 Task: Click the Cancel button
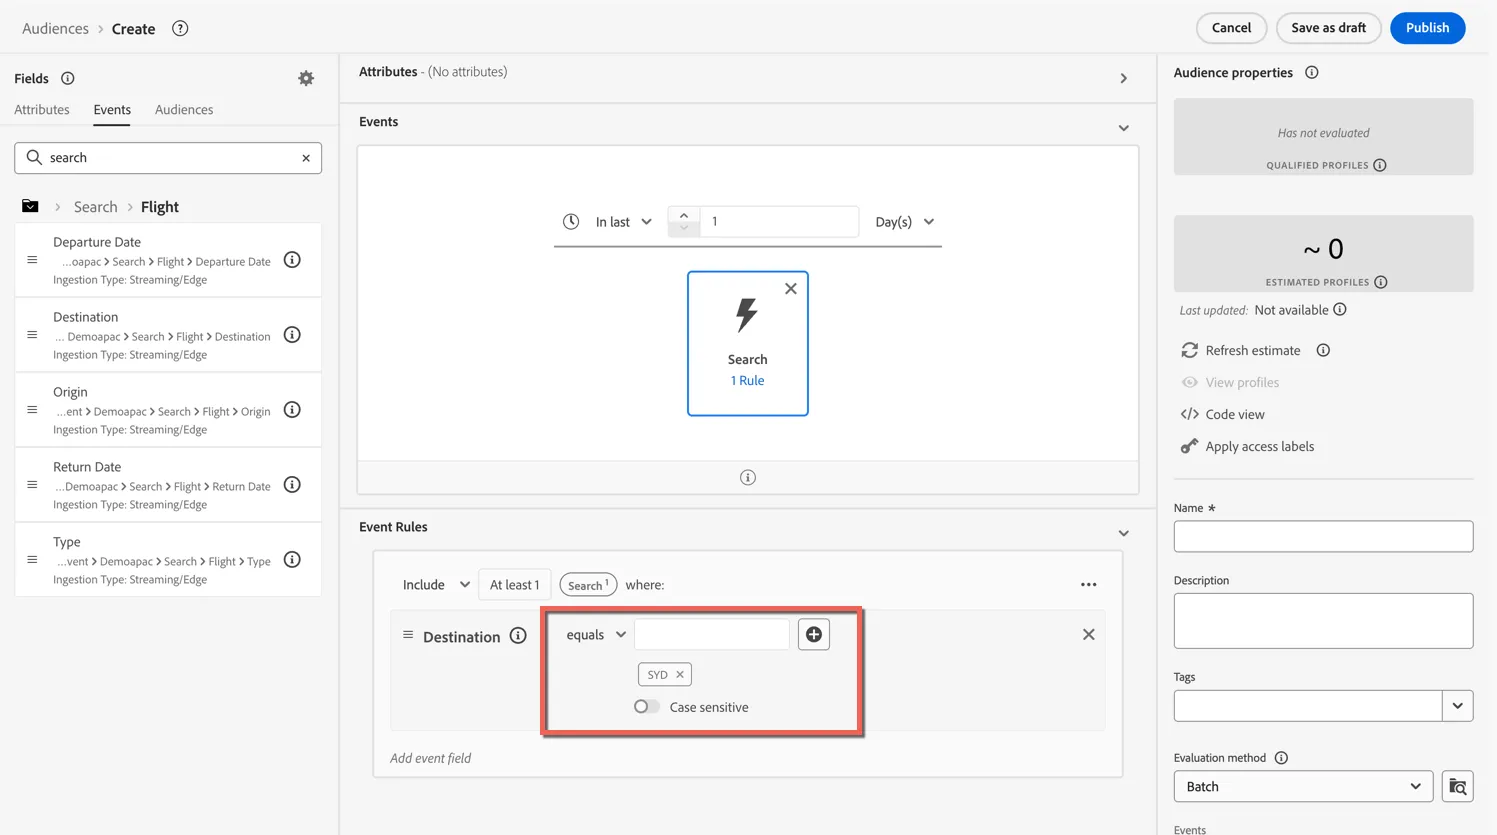point(1231,28)
